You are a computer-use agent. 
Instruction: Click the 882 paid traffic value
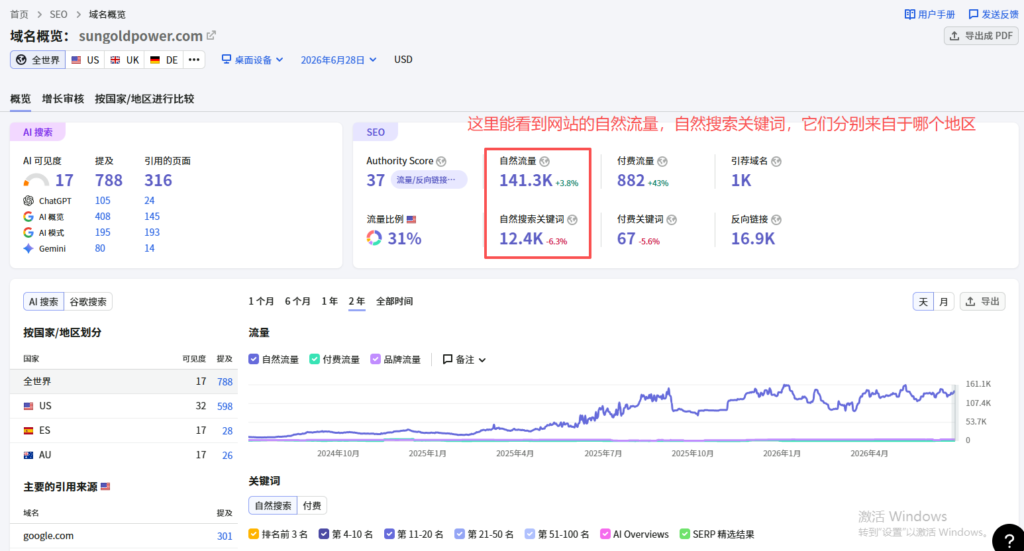click(631, 180)
